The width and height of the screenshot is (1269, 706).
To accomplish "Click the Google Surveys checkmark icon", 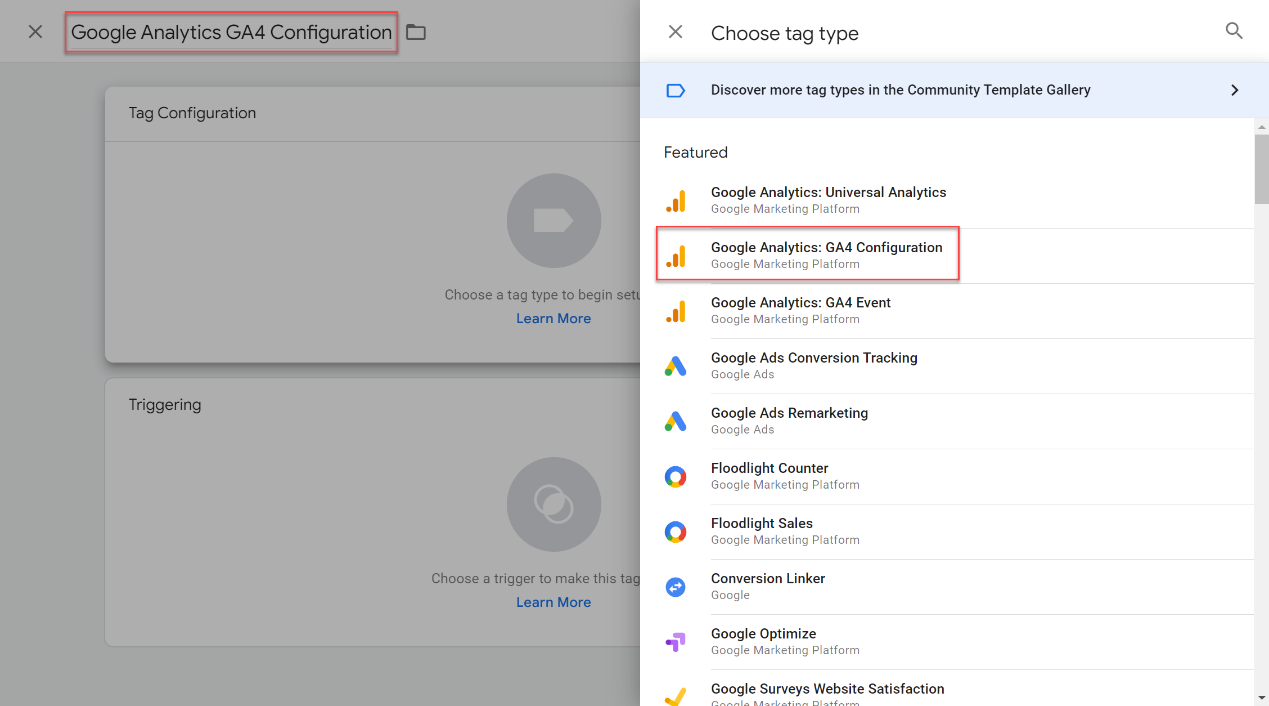I will pyautogui.click(x=676, y=696).
